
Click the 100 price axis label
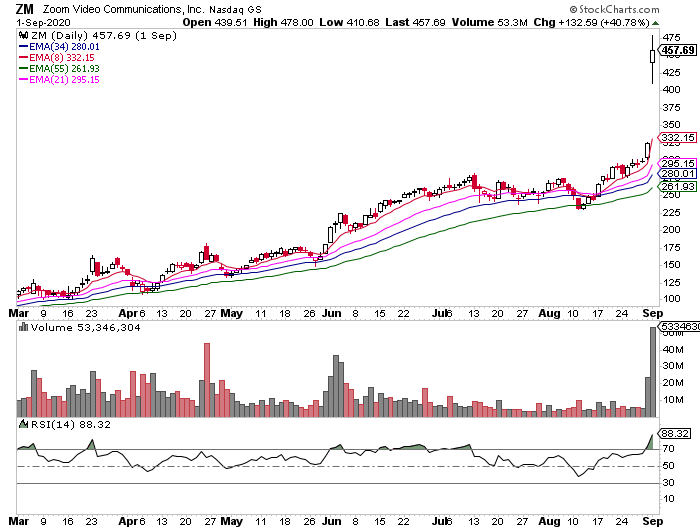[x=671, y=299]
